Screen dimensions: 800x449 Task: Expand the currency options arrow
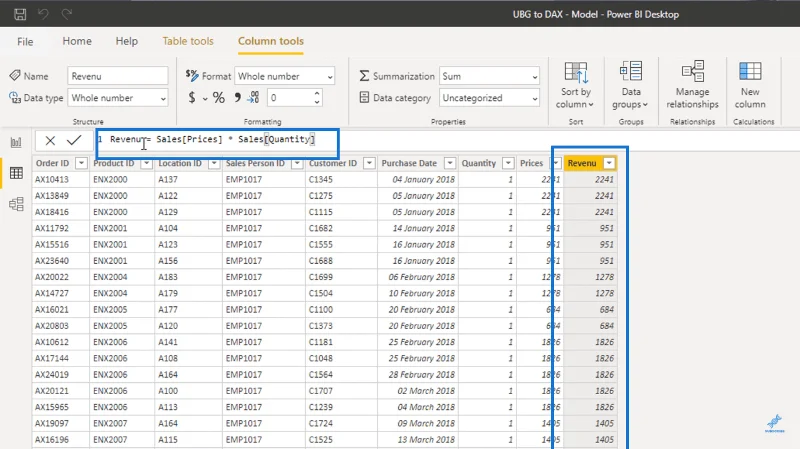pos(205,98)
